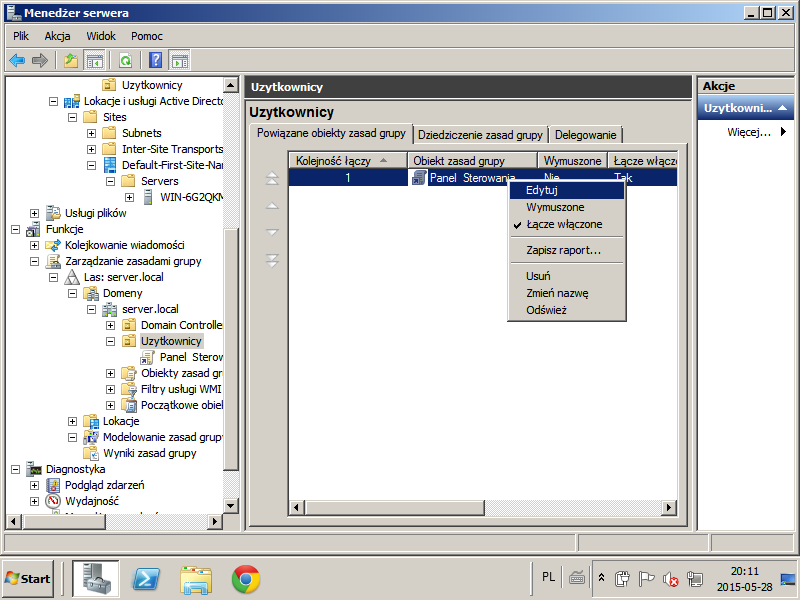
Task: Open the Akcja menu
Action: [57, 36]
